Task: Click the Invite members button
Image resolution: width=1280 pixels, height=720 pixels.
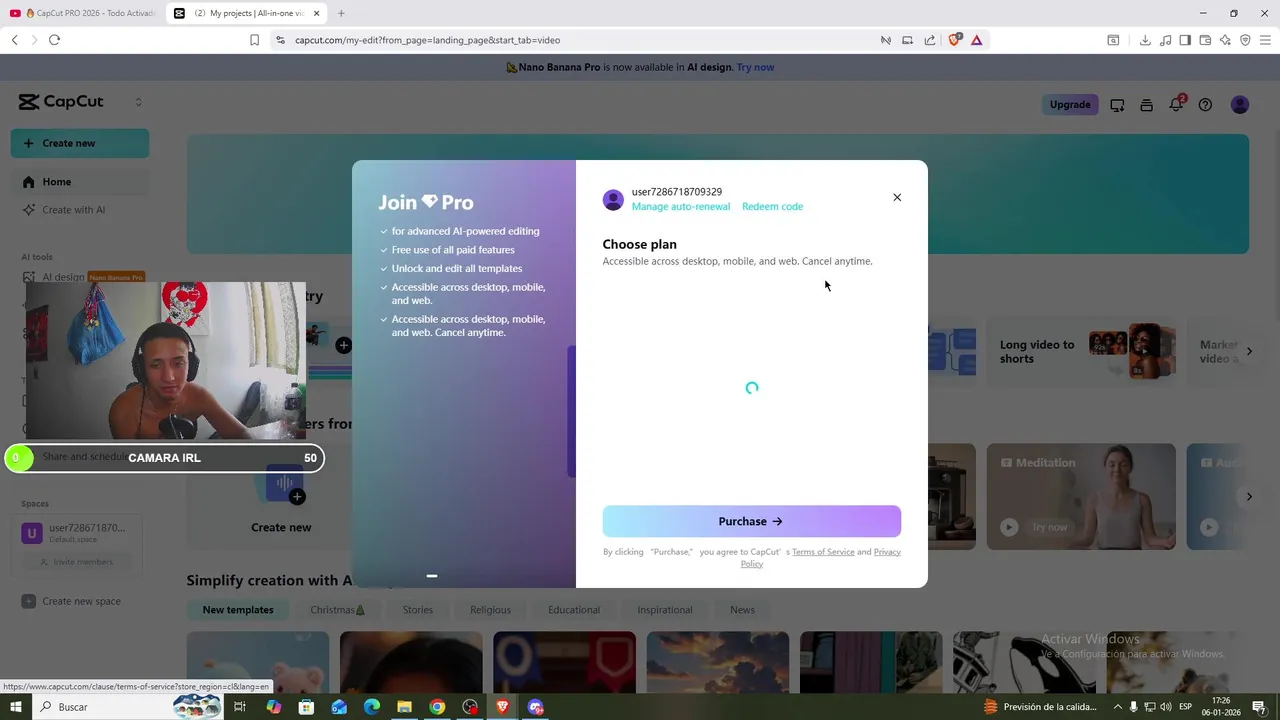Action: tap(77, 562)
